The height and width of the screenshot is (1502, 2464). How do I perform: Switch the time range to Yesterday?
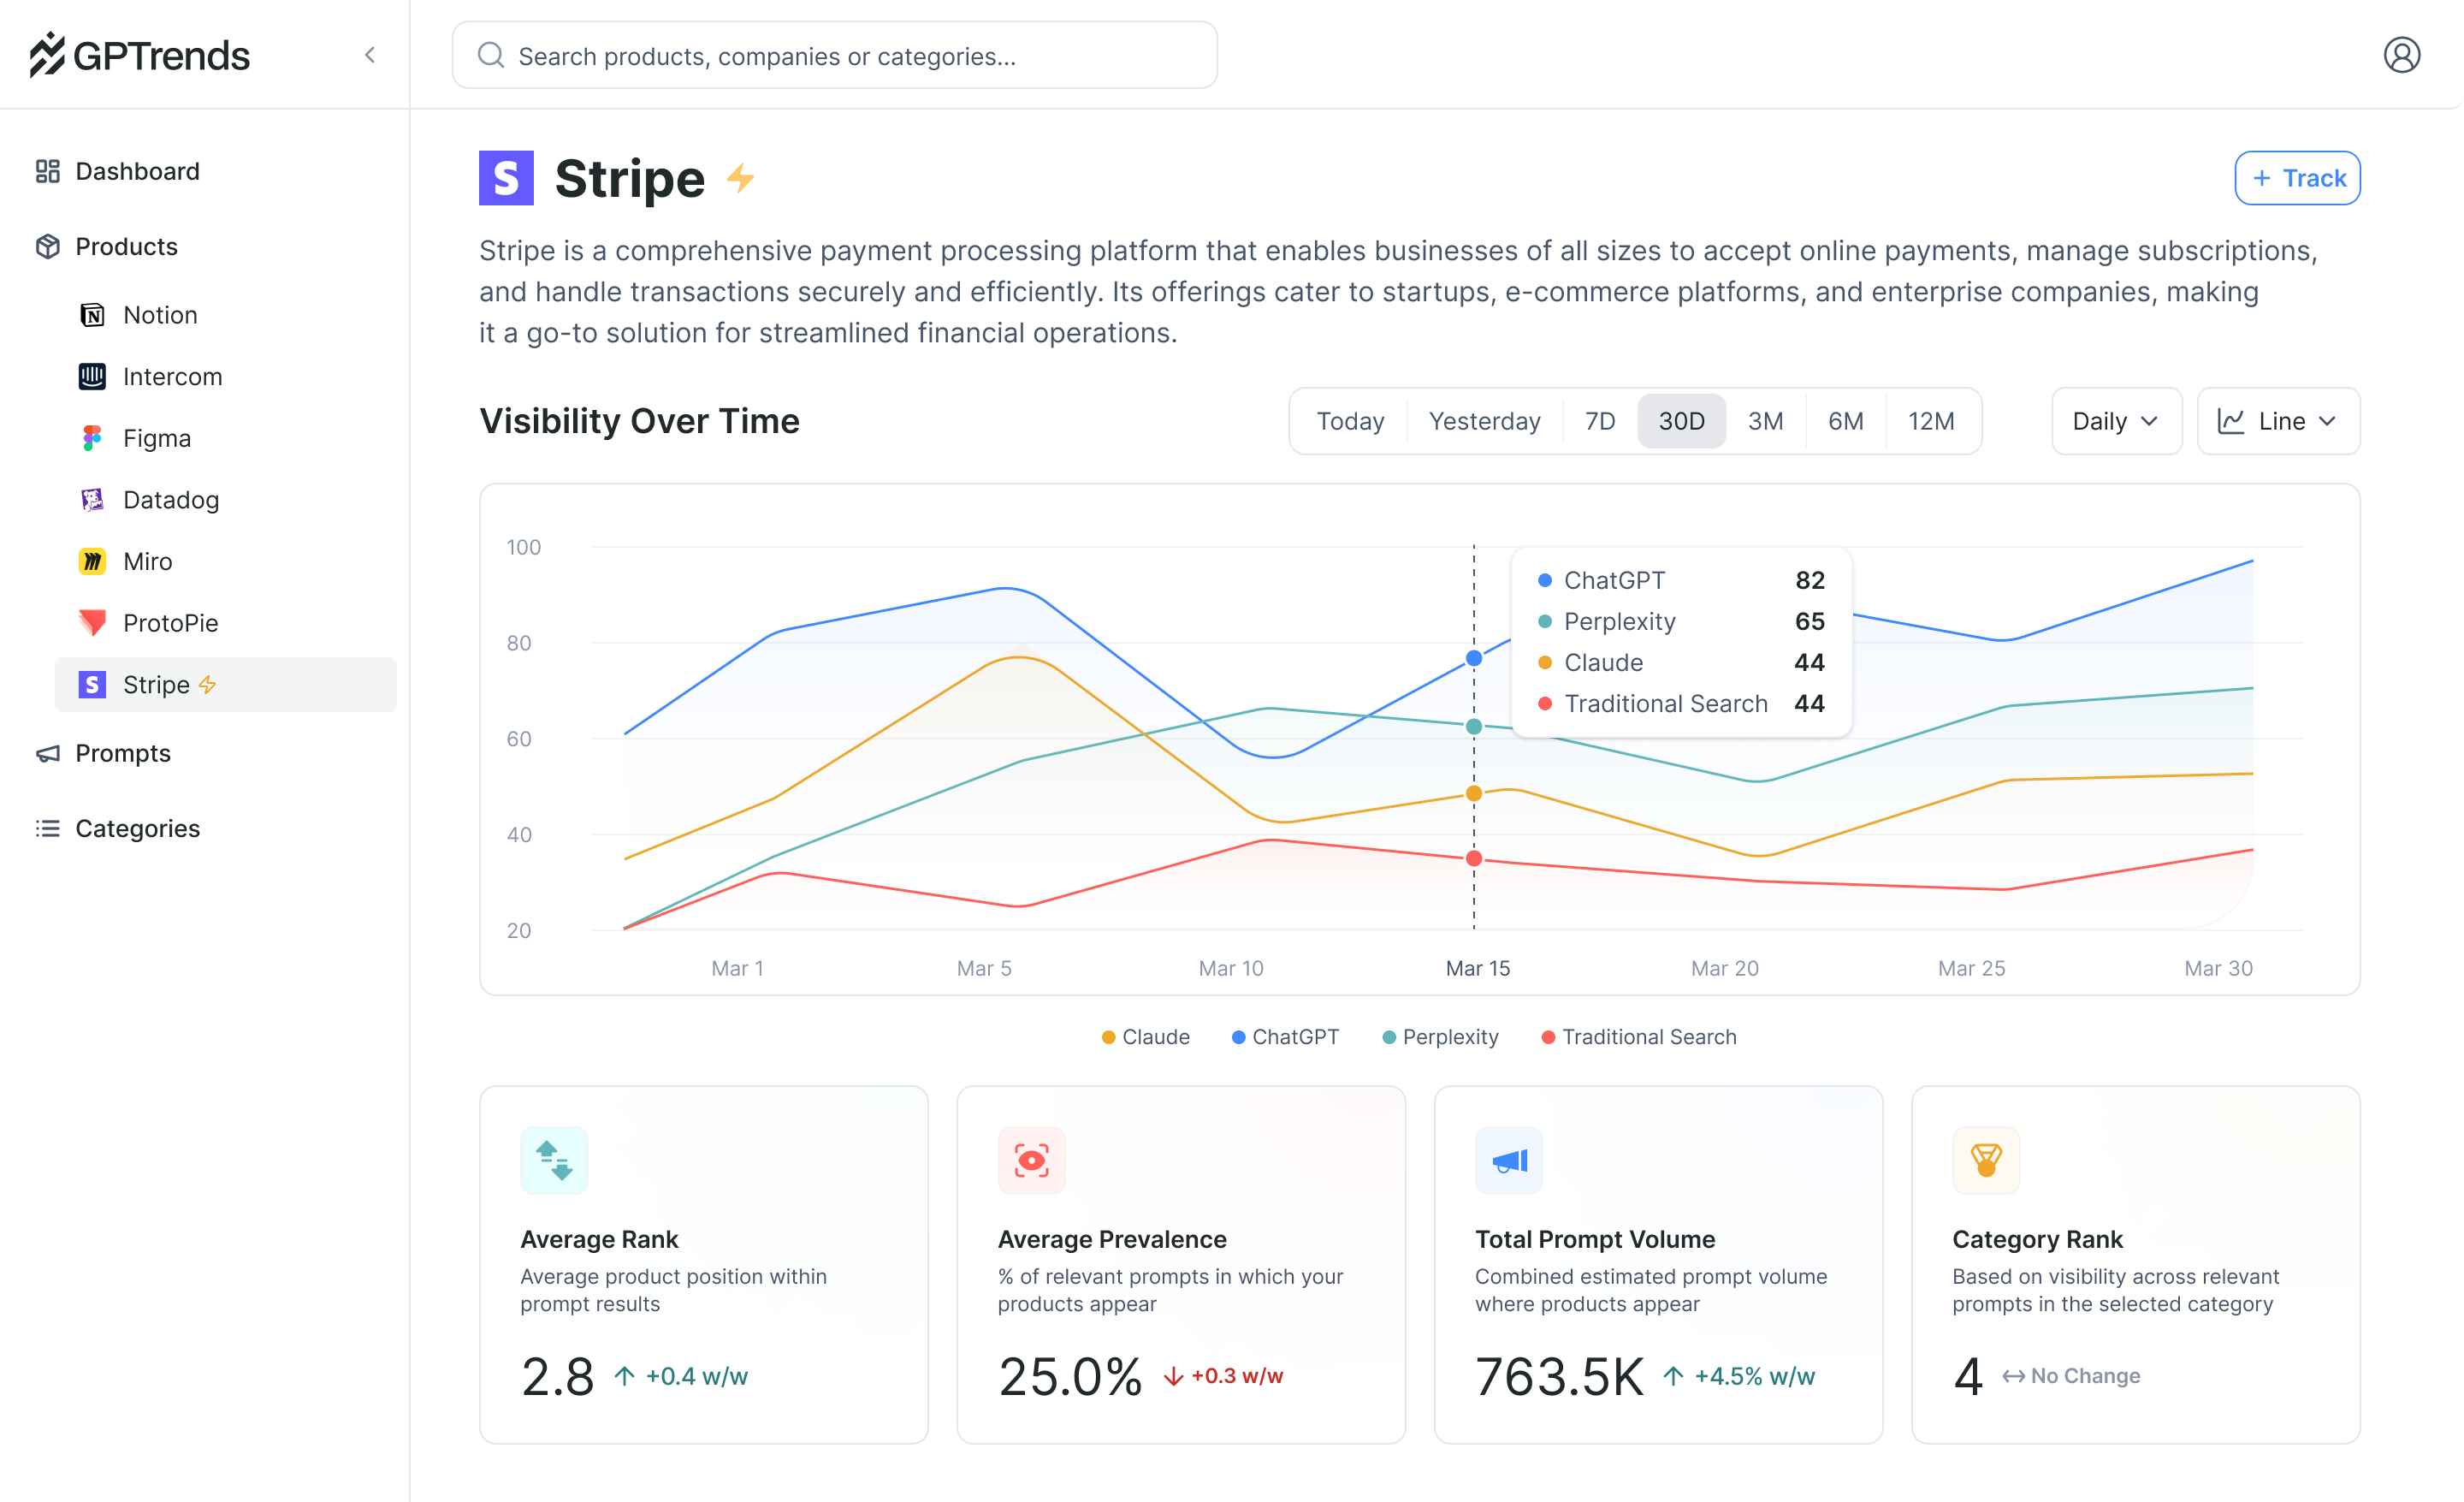click(x=1484, y=421)
